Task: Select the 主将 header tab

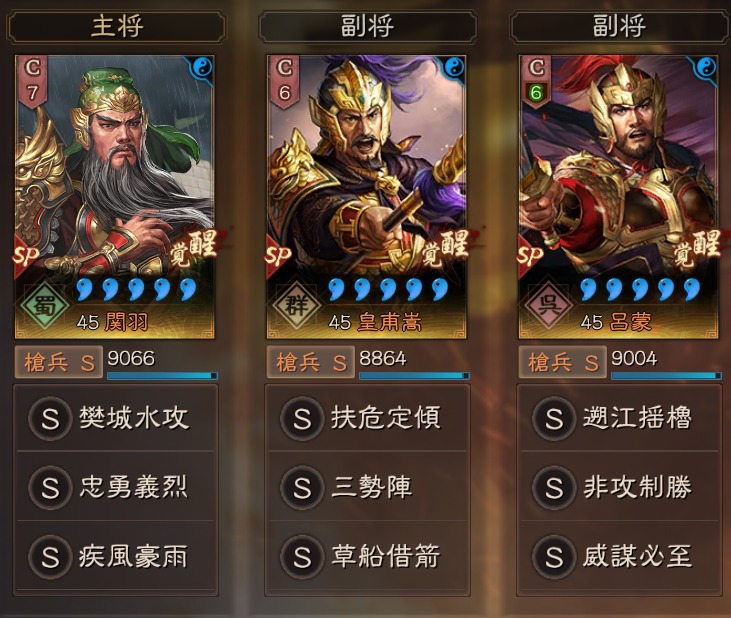Action: [117, 27]
